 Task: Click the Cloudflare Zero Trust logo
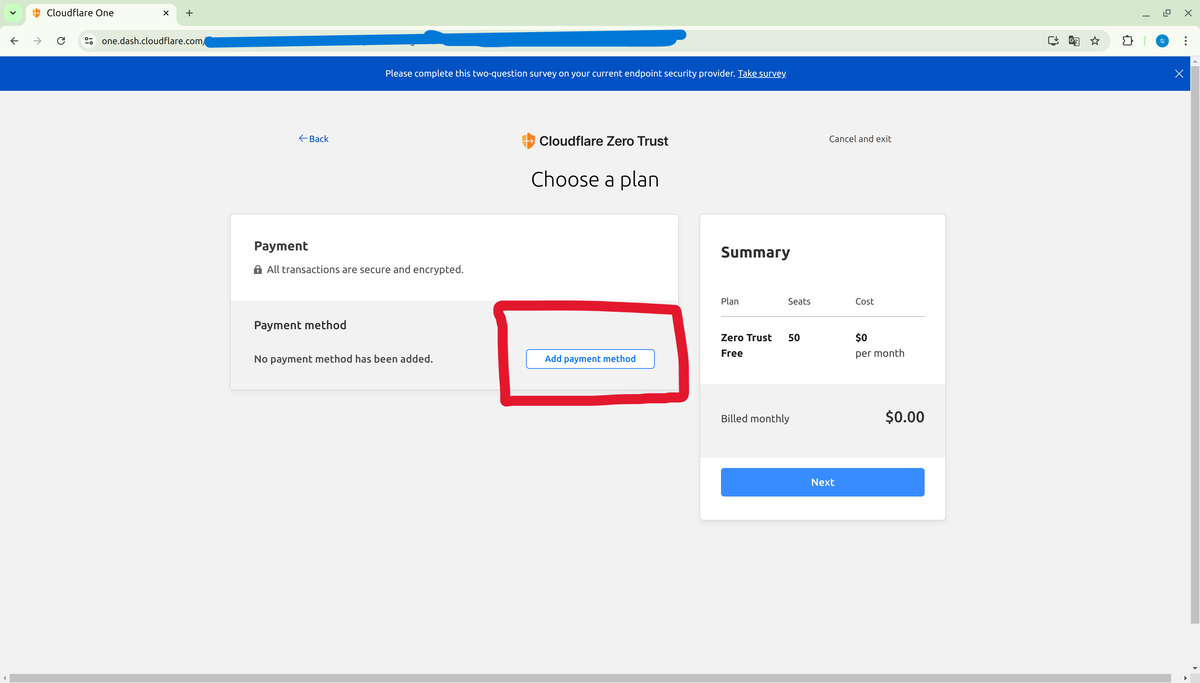point(595,141)
